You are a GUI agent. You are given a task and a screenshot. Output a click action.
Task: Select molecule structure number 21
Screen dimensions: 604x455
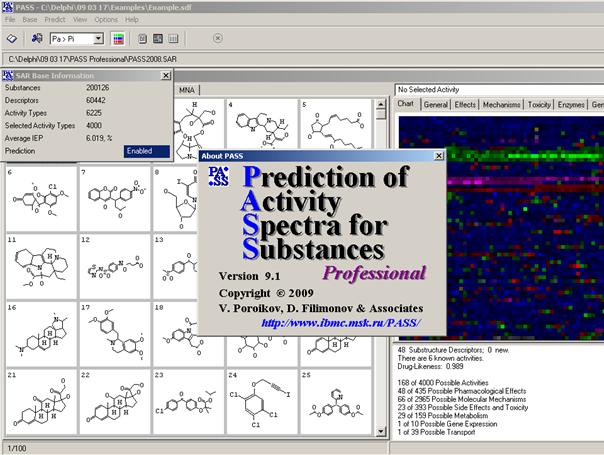(41, 402)
